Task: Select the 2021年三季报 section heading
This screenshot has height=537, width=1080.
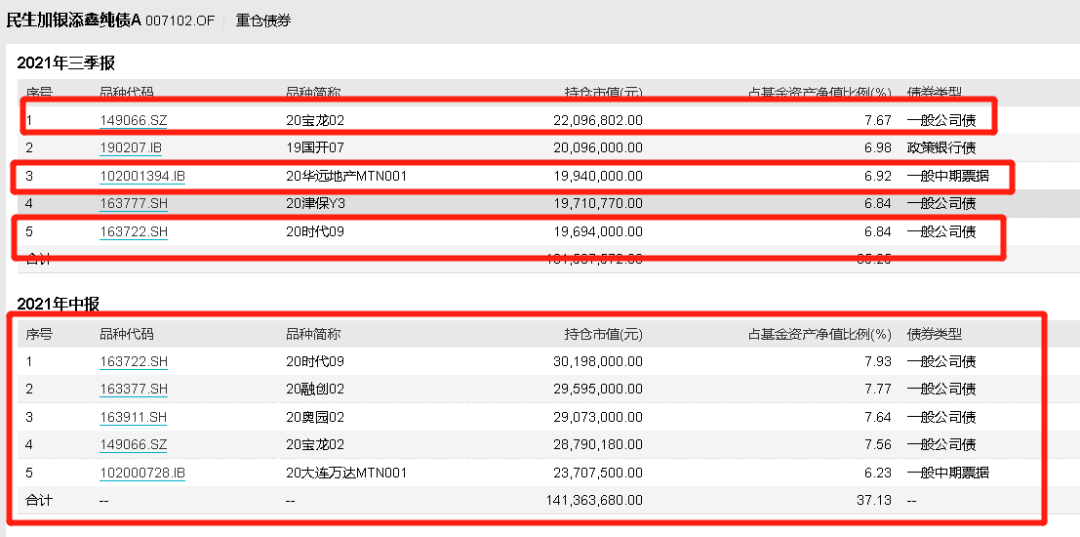Action: click(66, 63)
